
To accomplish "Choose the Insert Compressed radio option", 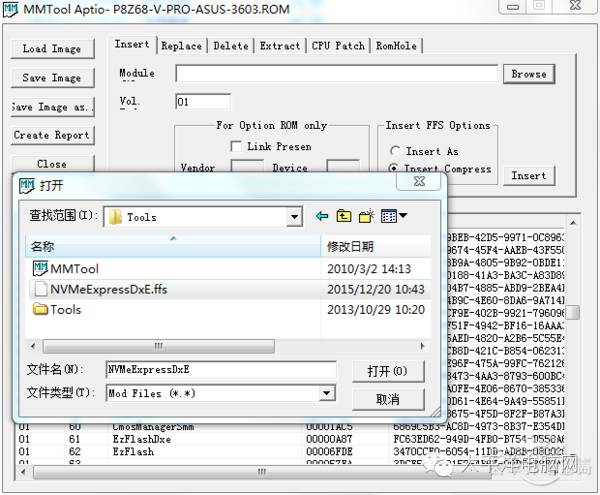I will [x=395, y=169].
